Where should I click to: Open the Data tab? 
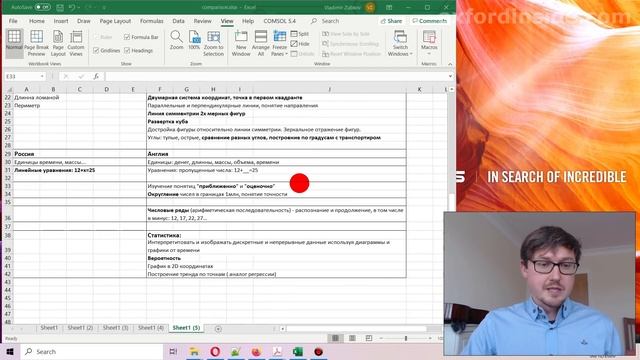[178, 21]
